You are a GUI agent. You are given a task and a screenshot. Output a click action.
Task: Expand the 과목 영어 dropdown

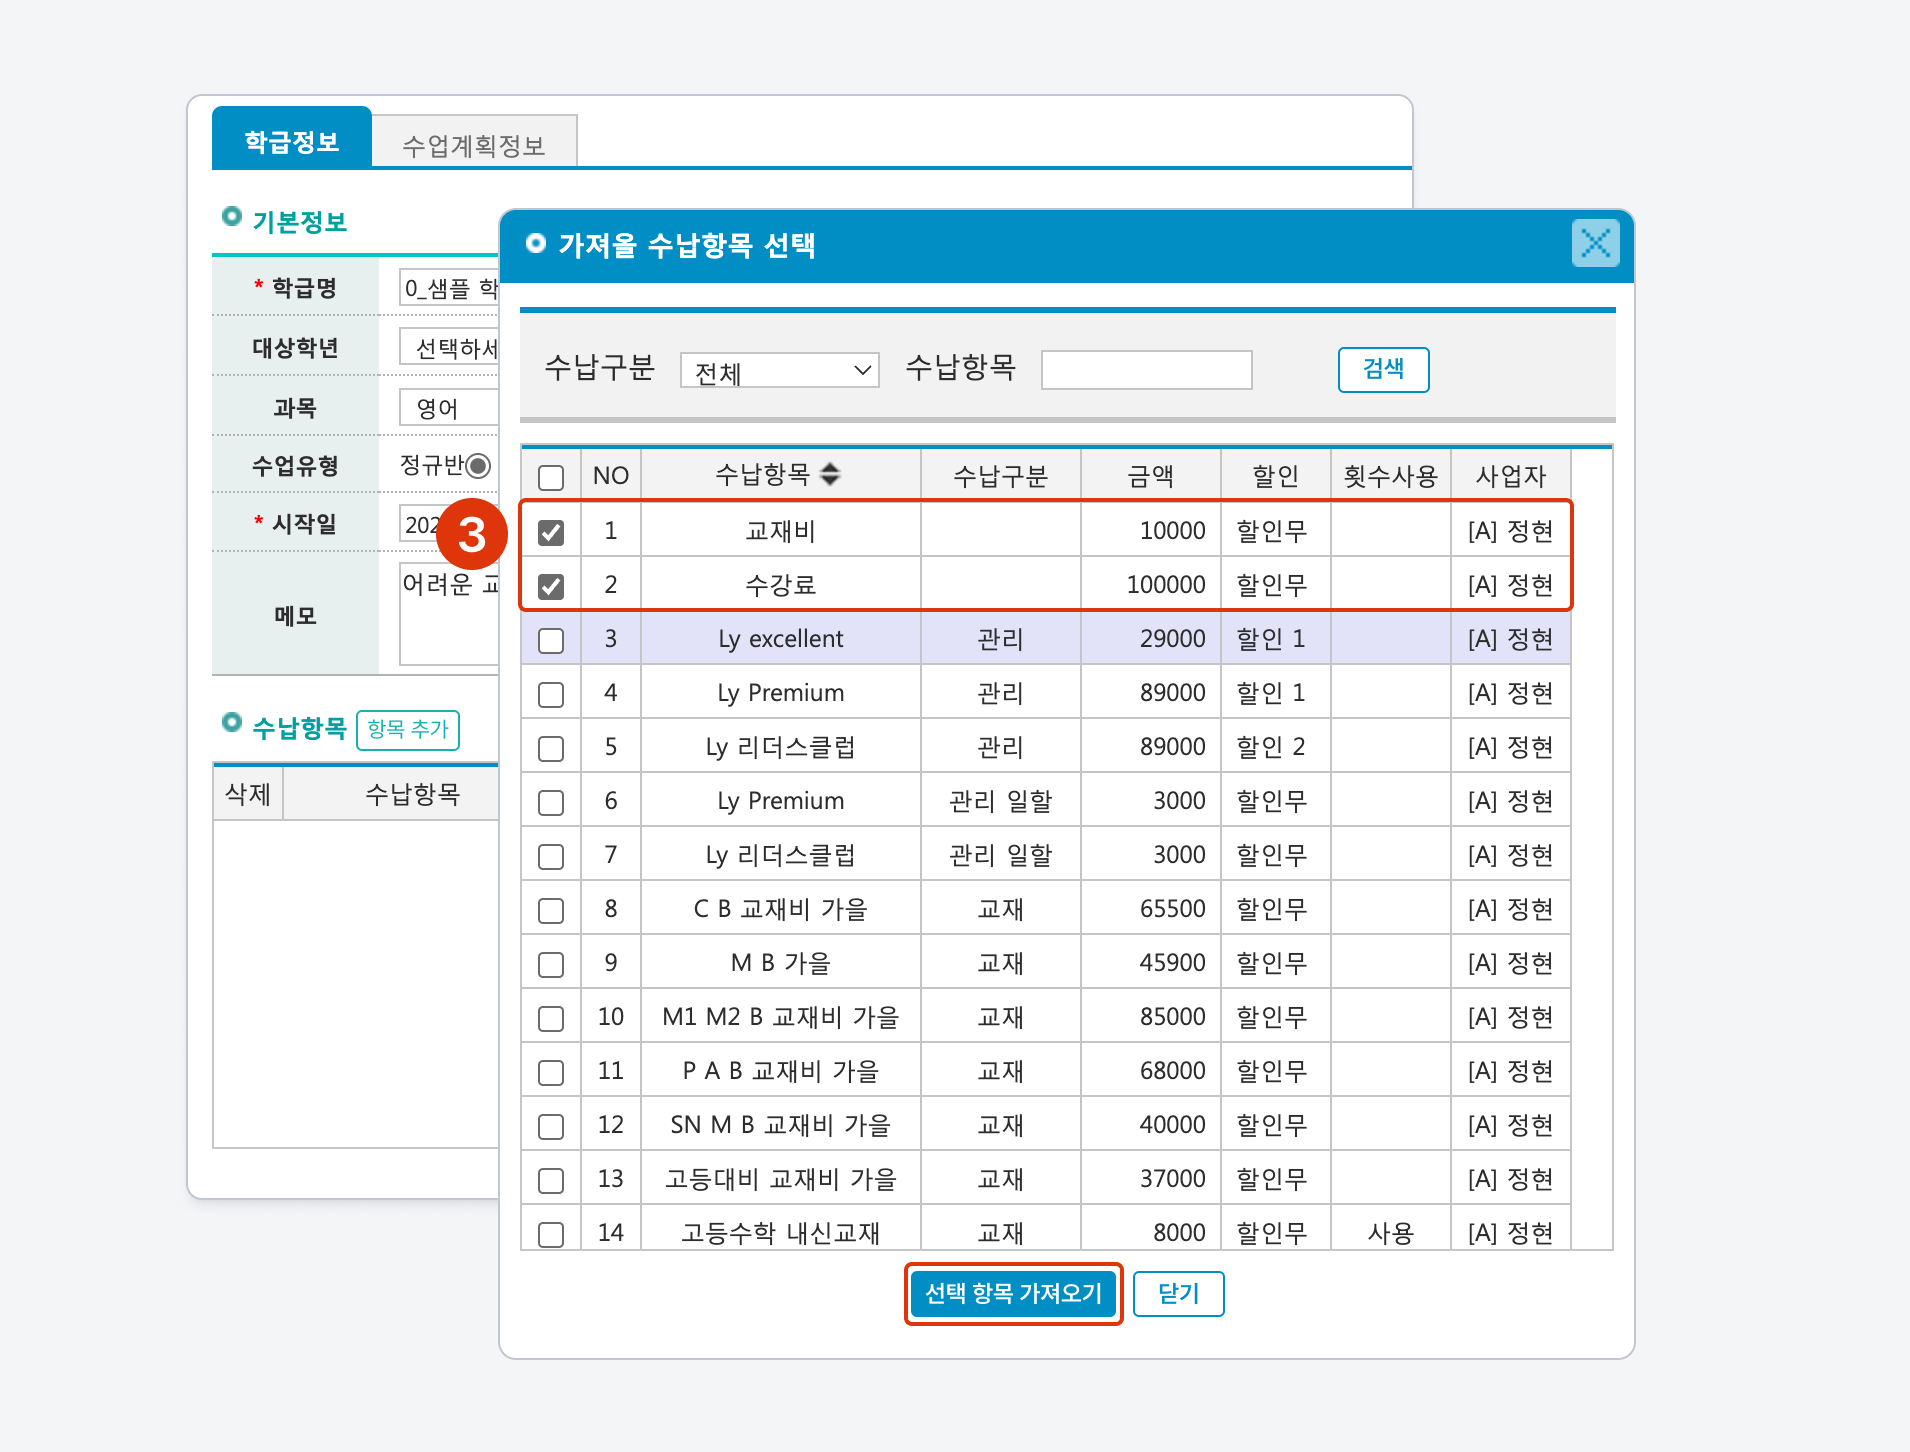coord(450,408)
